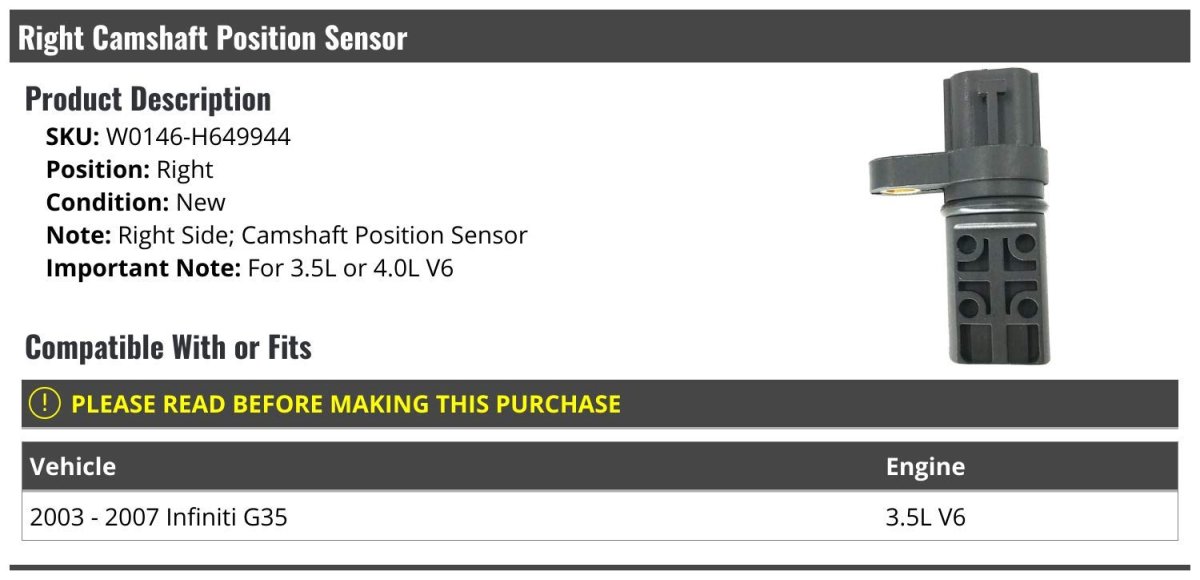Select the Engine column header
The width and height of the screenshot is (1200, 580).
[x=925, y=466]
